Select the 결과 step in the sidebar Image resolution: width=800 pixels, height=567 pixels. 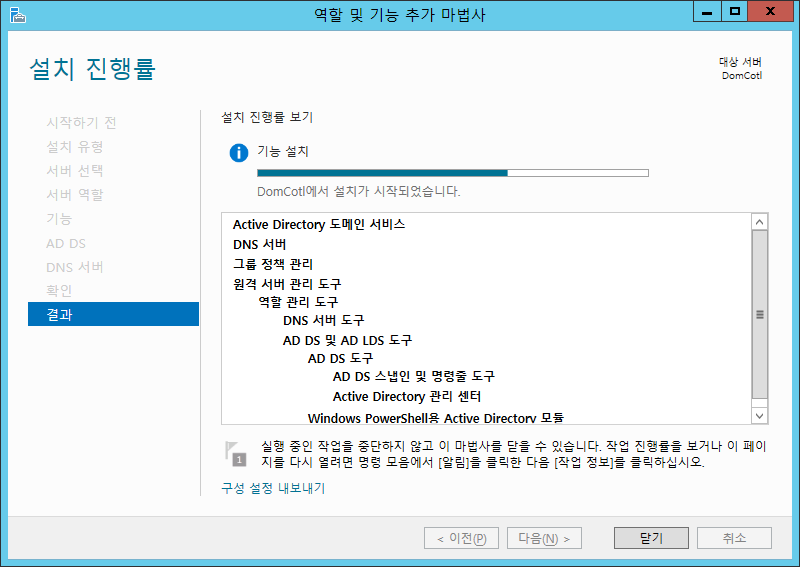113,314
